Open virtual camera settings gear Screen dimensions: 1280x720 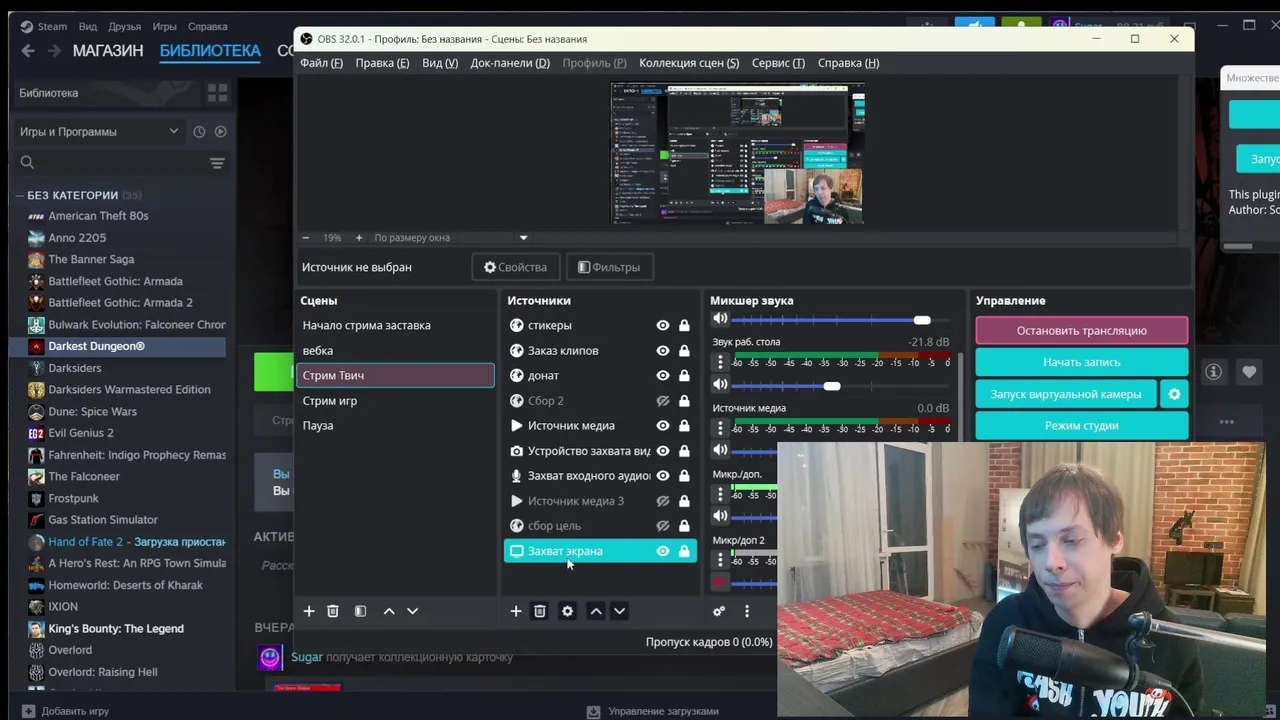pyautogui.click(x=1174, y=394)
